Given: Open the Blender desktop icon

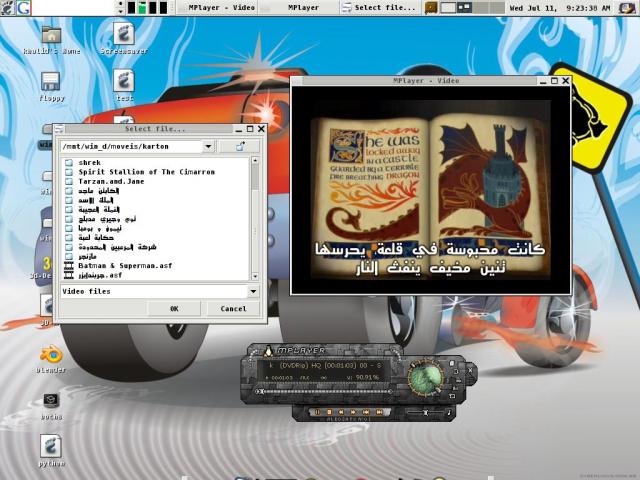Looking at the screenshot, I should [51, 356].
